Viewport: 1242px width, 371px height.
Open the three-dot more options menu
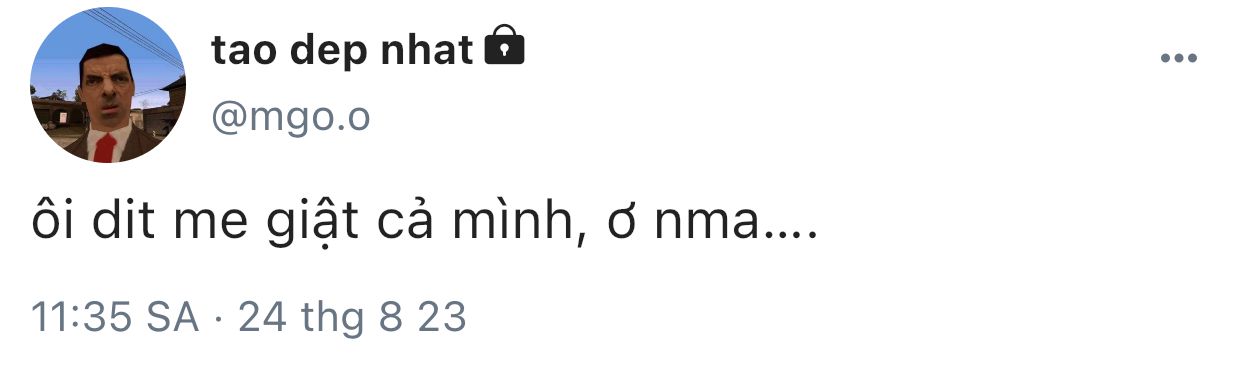coord(1178,59)
